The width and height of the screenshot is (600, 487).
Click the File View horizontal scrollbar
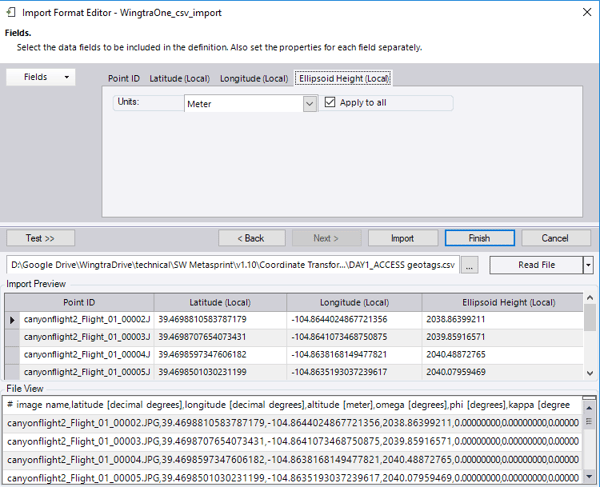click(x=290, y=475)
